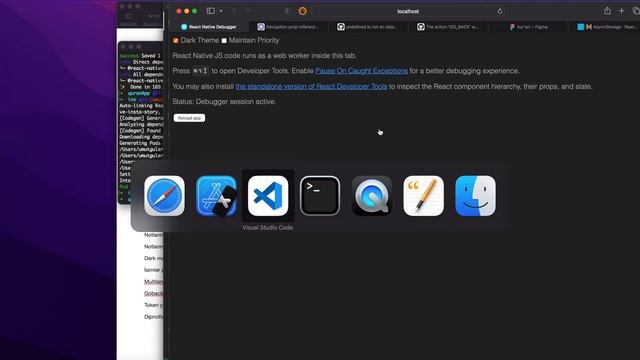640x360 pixels.
Task: Click the 'React Native JS code runs' sentence
Action: pyautogui.click(x=264, y=56)
